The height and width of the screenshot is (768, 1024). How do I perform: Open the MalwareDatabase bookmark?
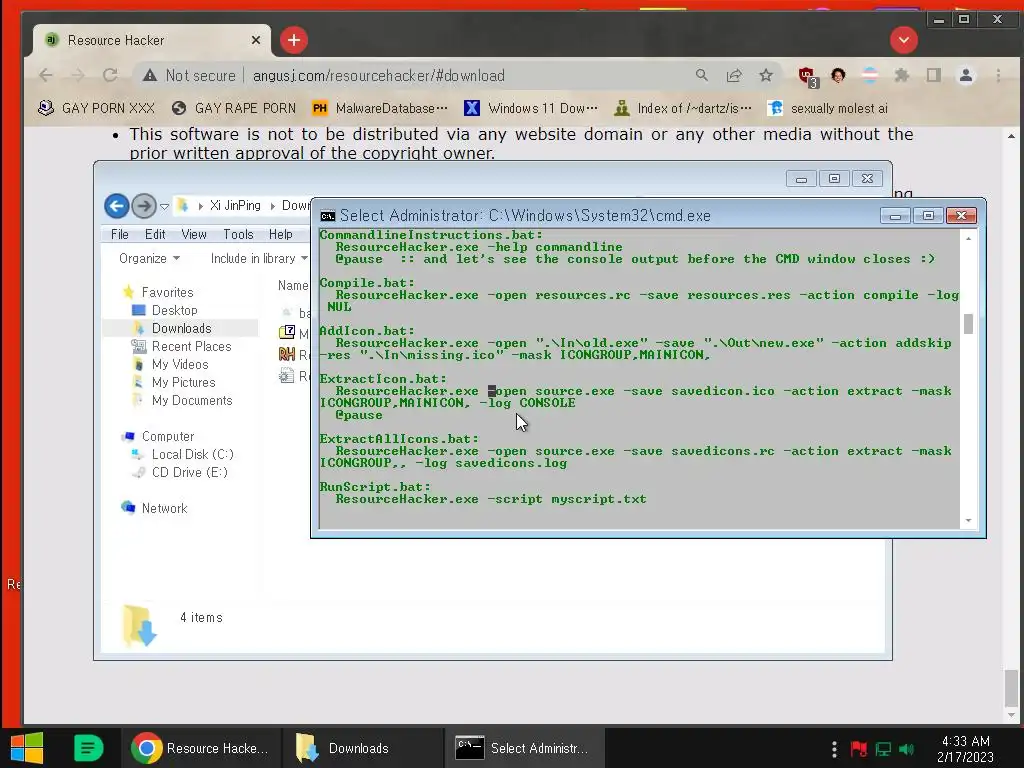coord(380,108)
